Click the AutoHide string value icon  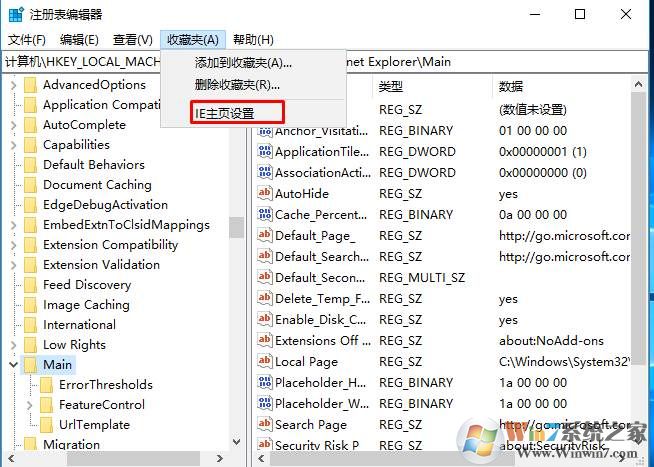(265, 193)
